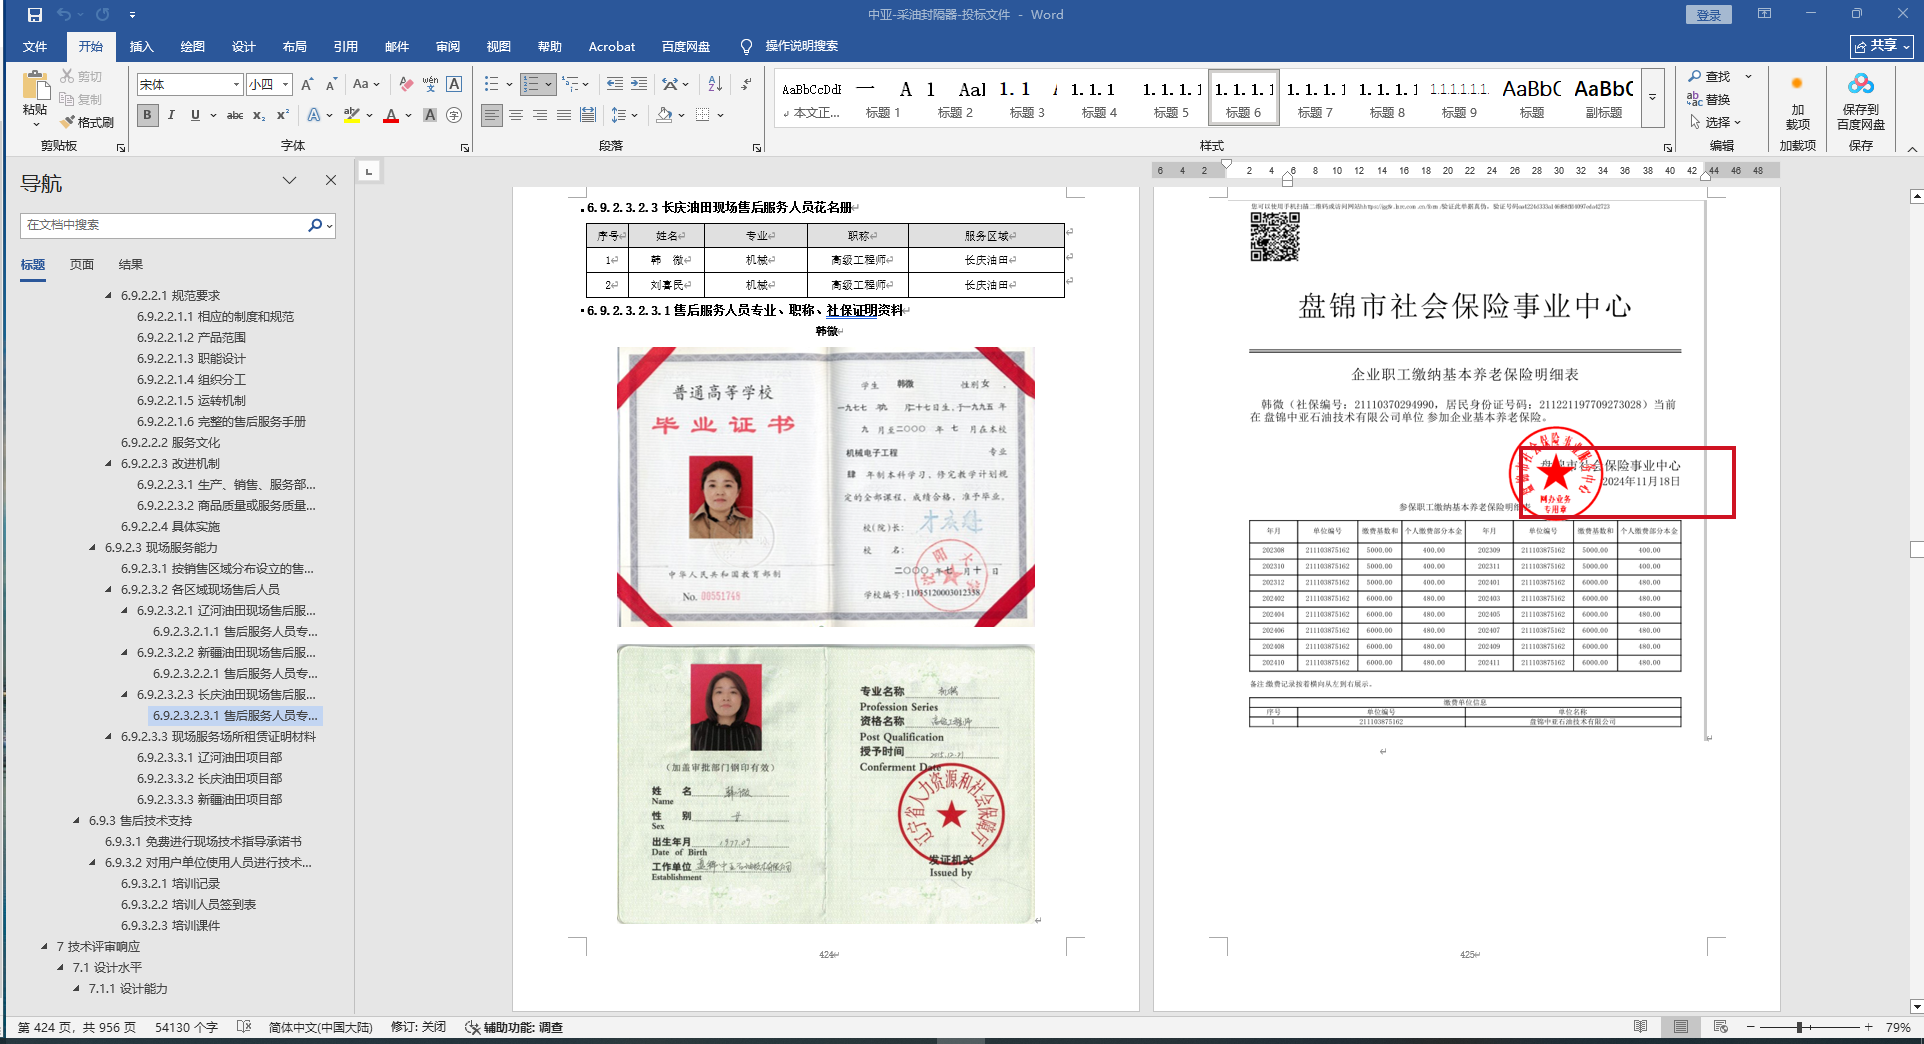
Task: Toggle print layout view button
Action: click(x=1681, y=1027)
